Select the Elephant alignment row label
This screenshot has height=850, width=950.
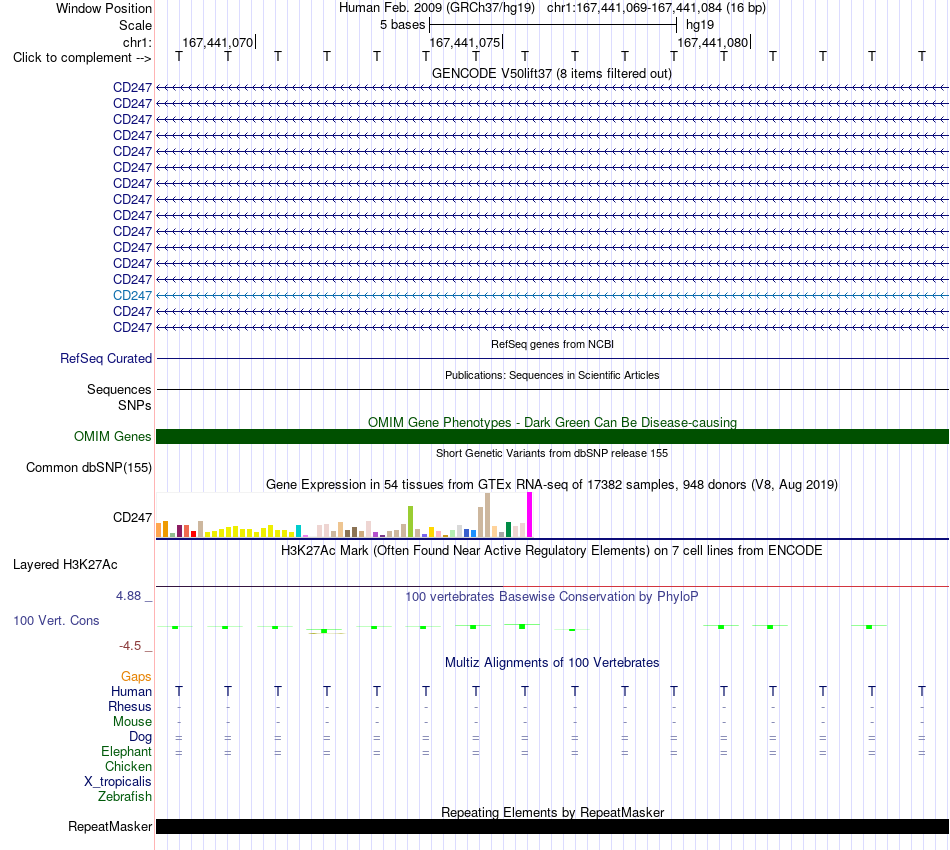pos(127,752)
